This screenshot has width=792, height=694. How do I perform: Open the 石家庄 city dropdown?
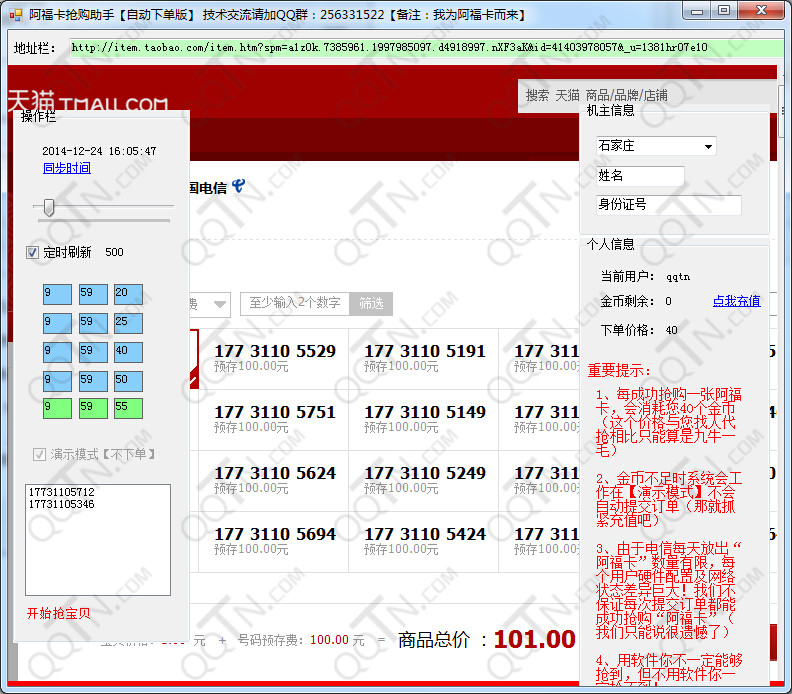(x=709, y=146)
